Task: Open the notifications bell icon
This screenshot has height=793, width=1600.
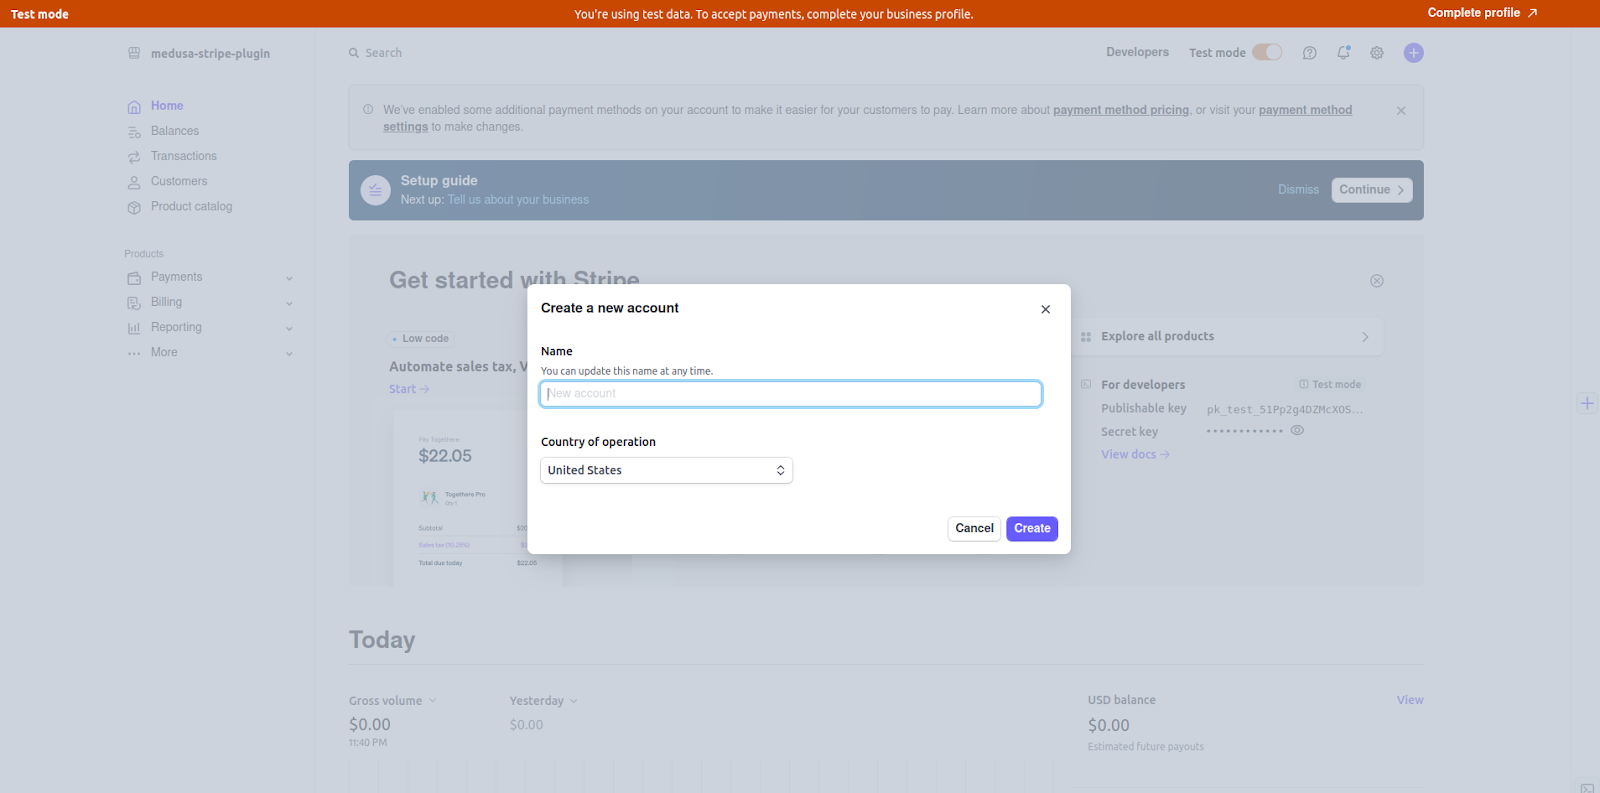Action: (x=1343, y=53)
